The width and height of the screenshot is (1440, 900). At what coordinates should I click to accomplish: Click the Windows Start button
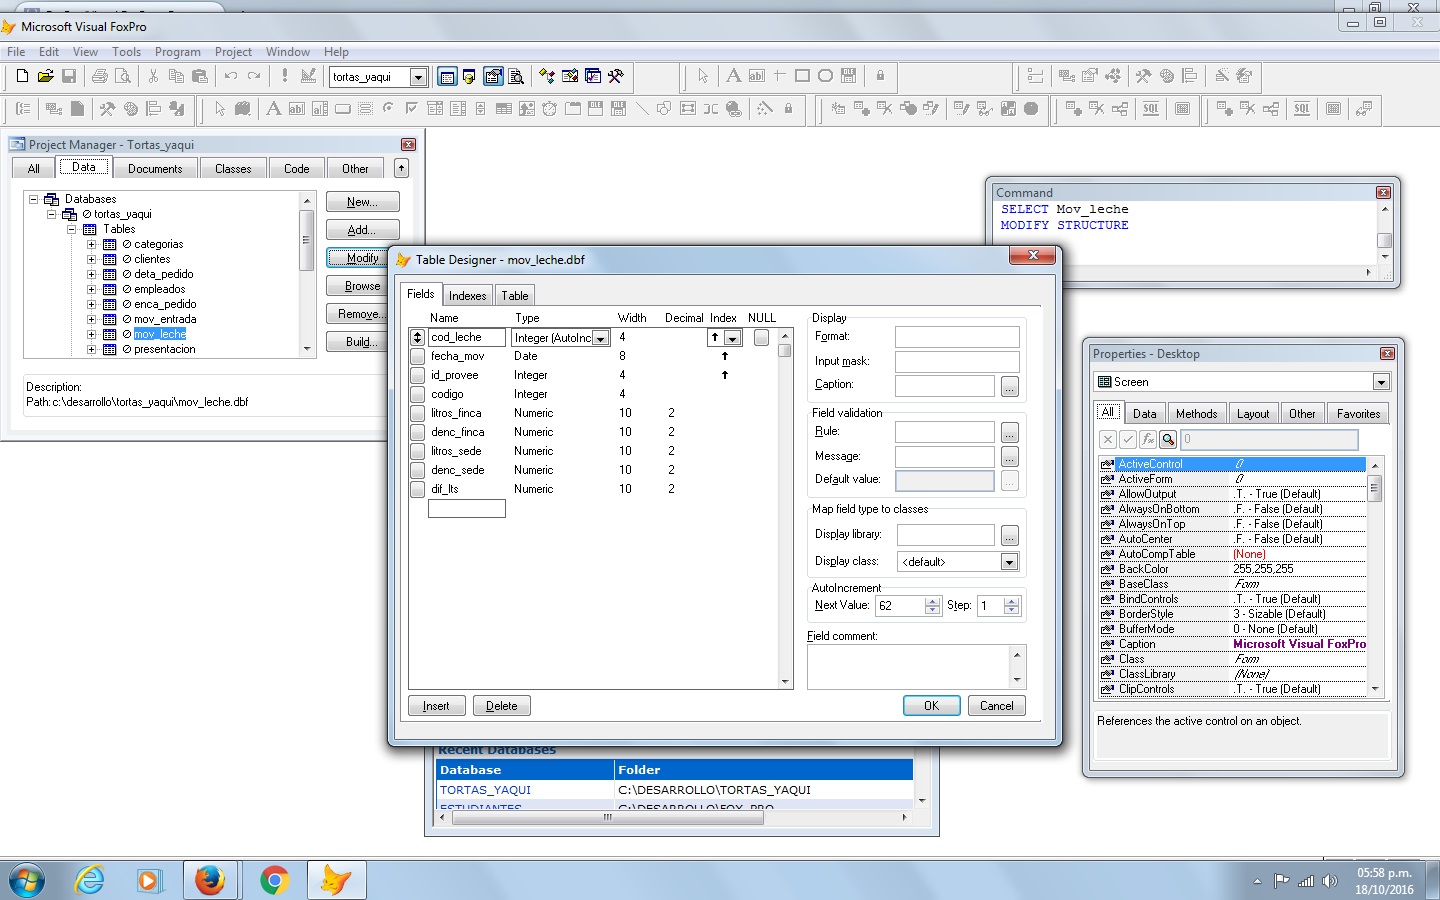[x=27, y=880]
